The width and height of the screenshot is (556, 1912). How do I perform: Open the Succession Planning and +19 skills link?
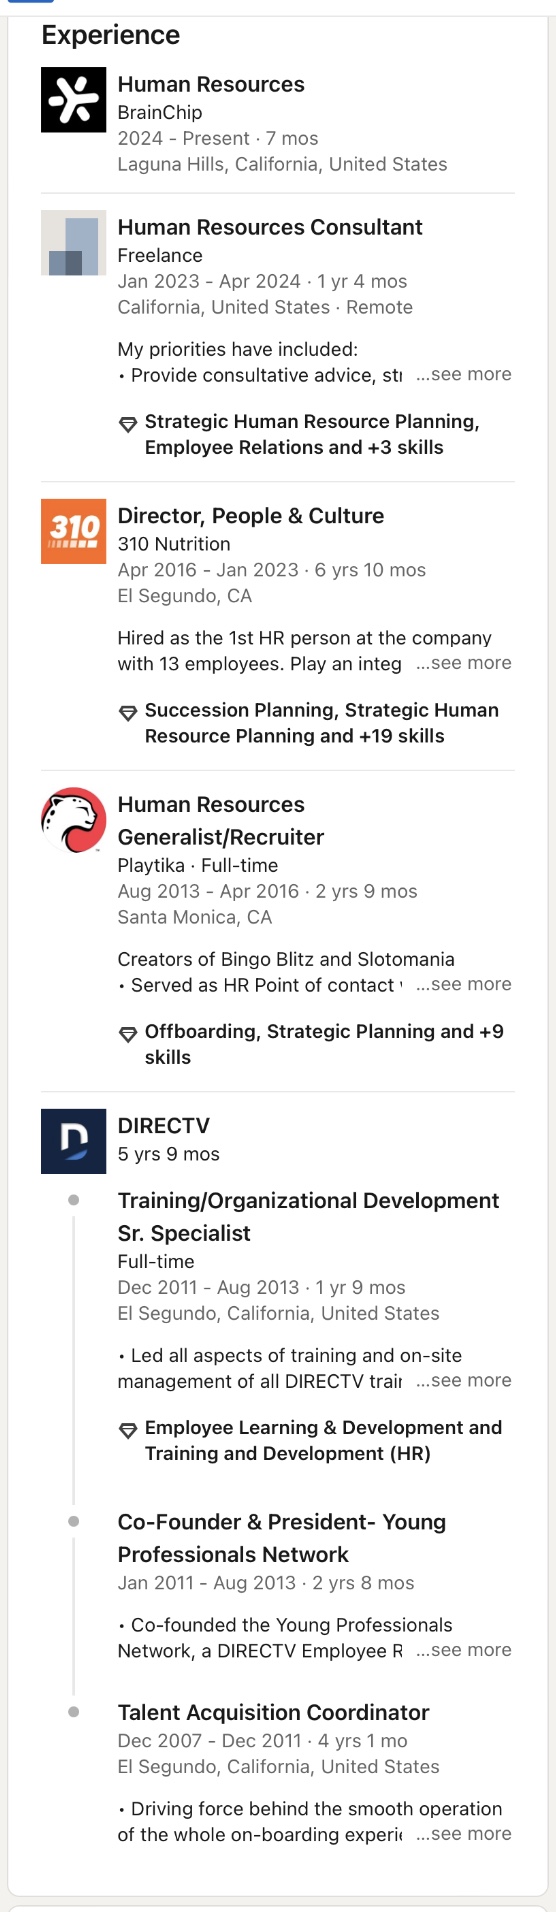click(322, 723)
